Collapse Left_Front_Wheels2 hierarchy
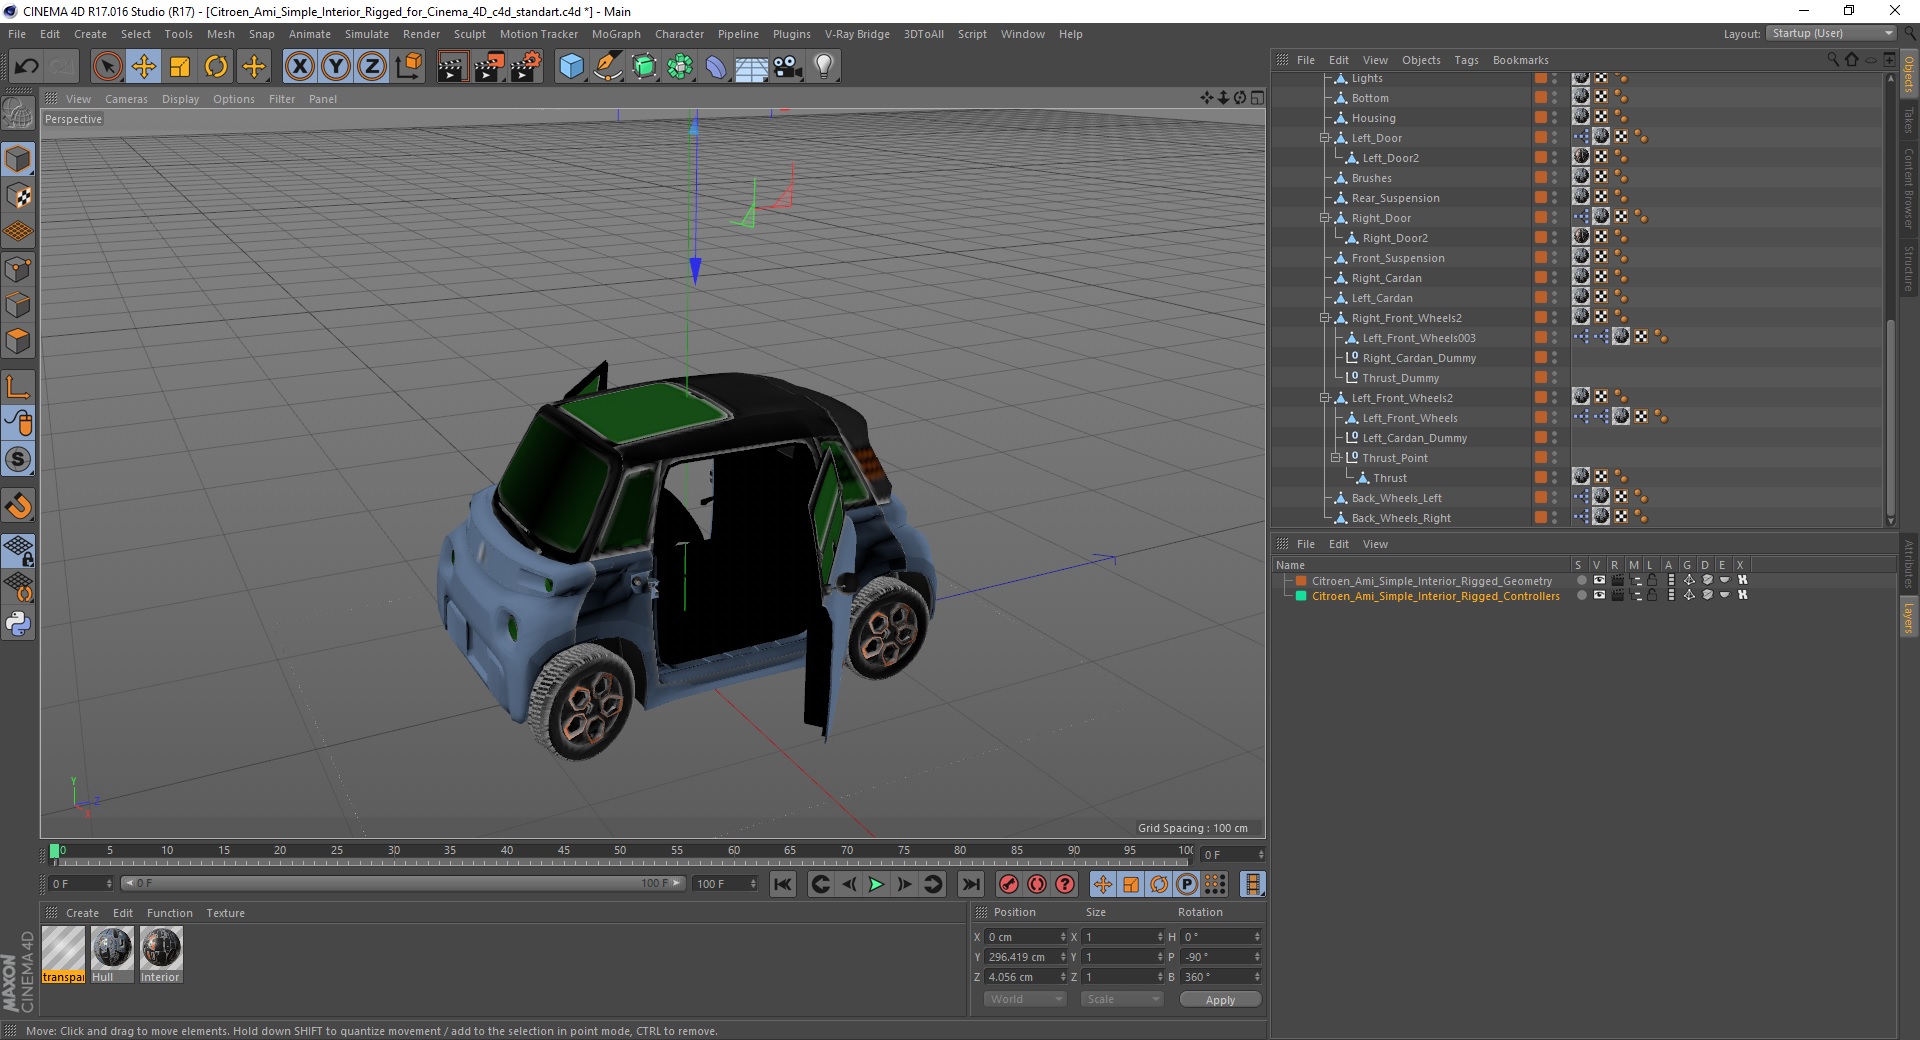Screen dimensions: 1920x1040 pyautogui.click(x=1324, y=398)
